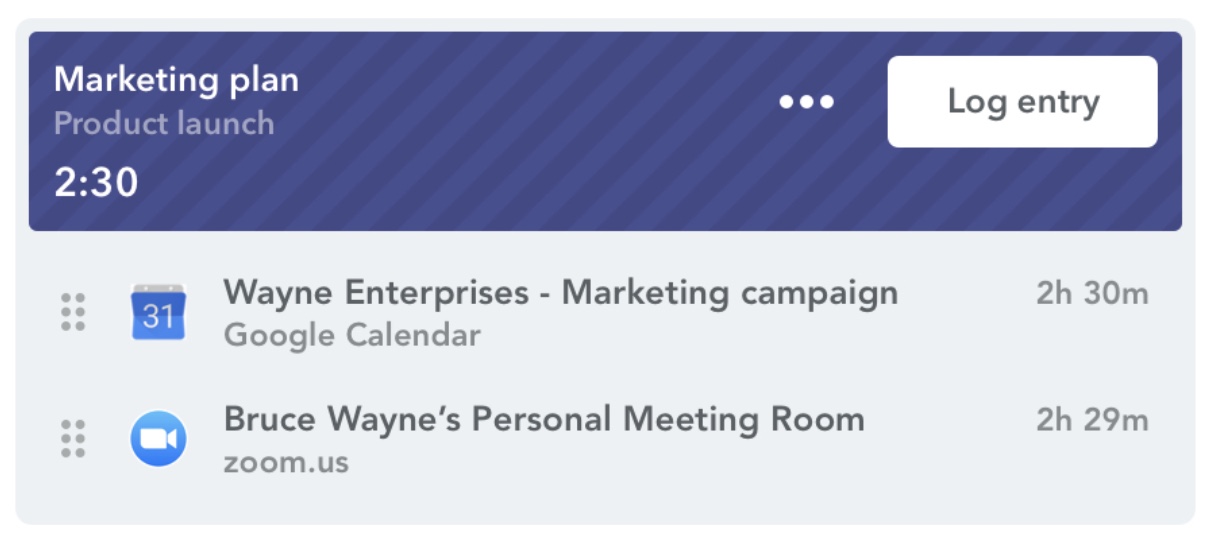The width and height of the screenshot is (1212, 544).
Task: Open the three-dot more options menu
Action: pos(807,102)
